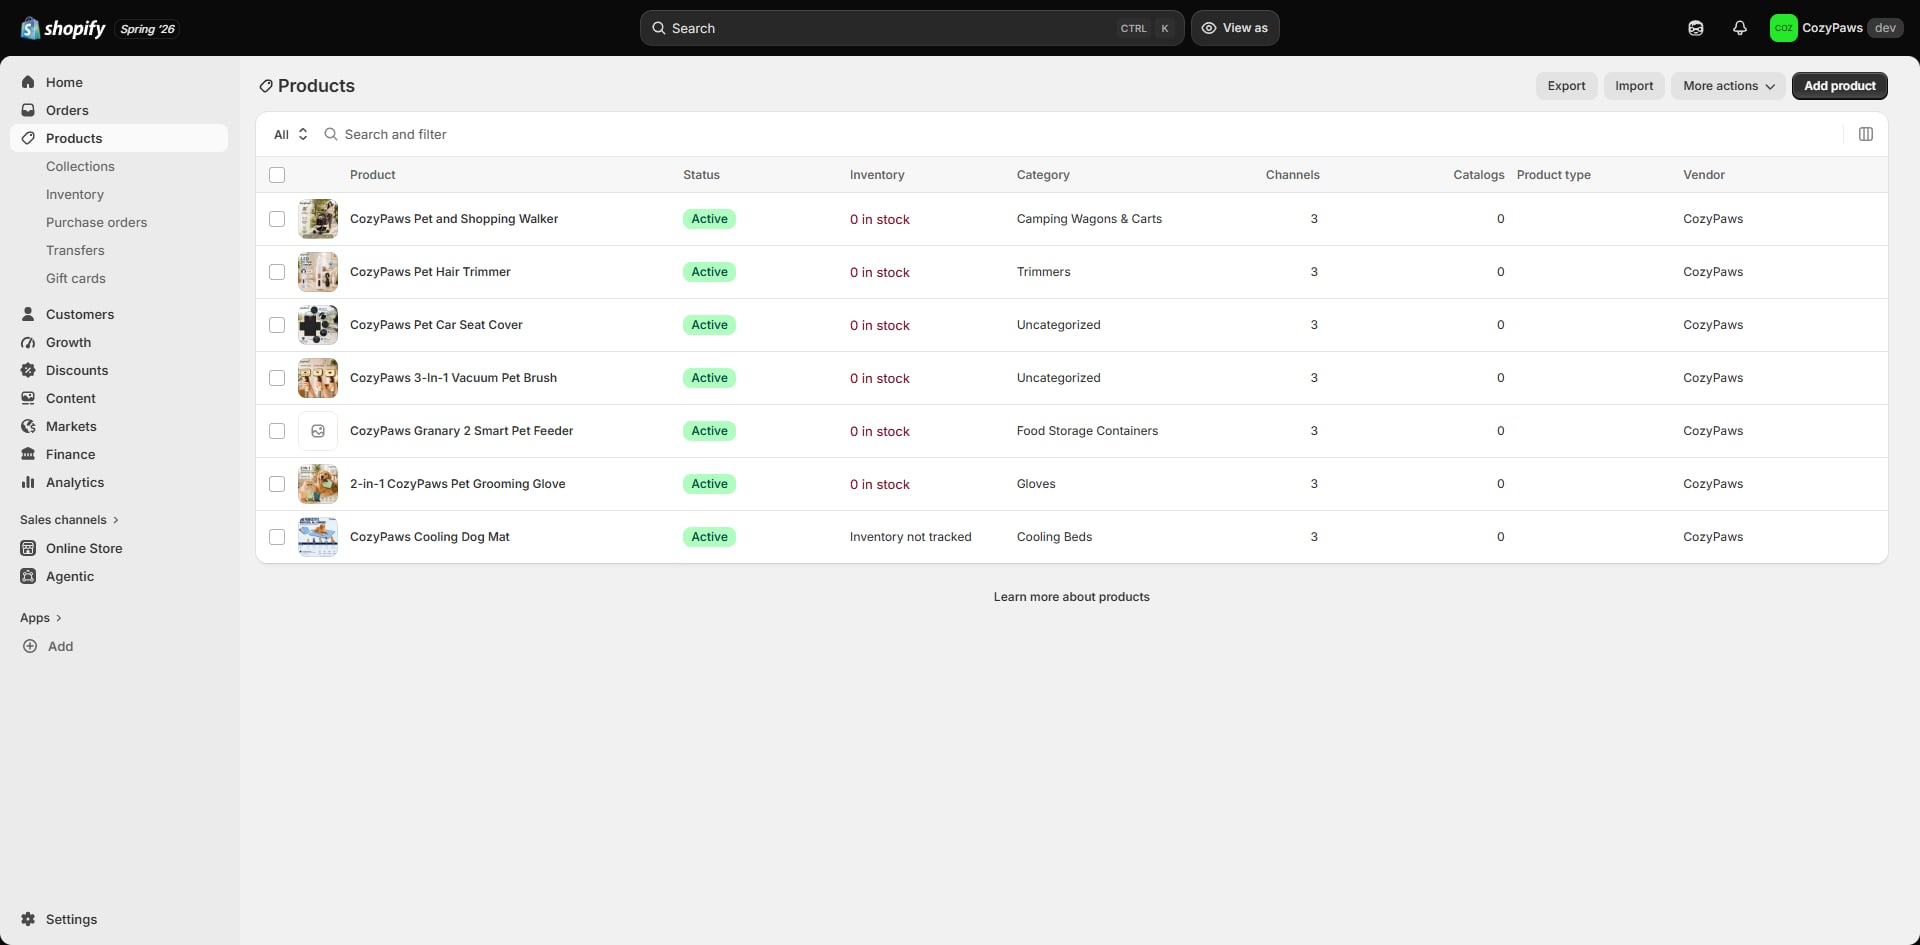Click the Camping Wagons & Carts category cell
The height and width of the screenshot is (945, 1920).
pos(1089,219)
